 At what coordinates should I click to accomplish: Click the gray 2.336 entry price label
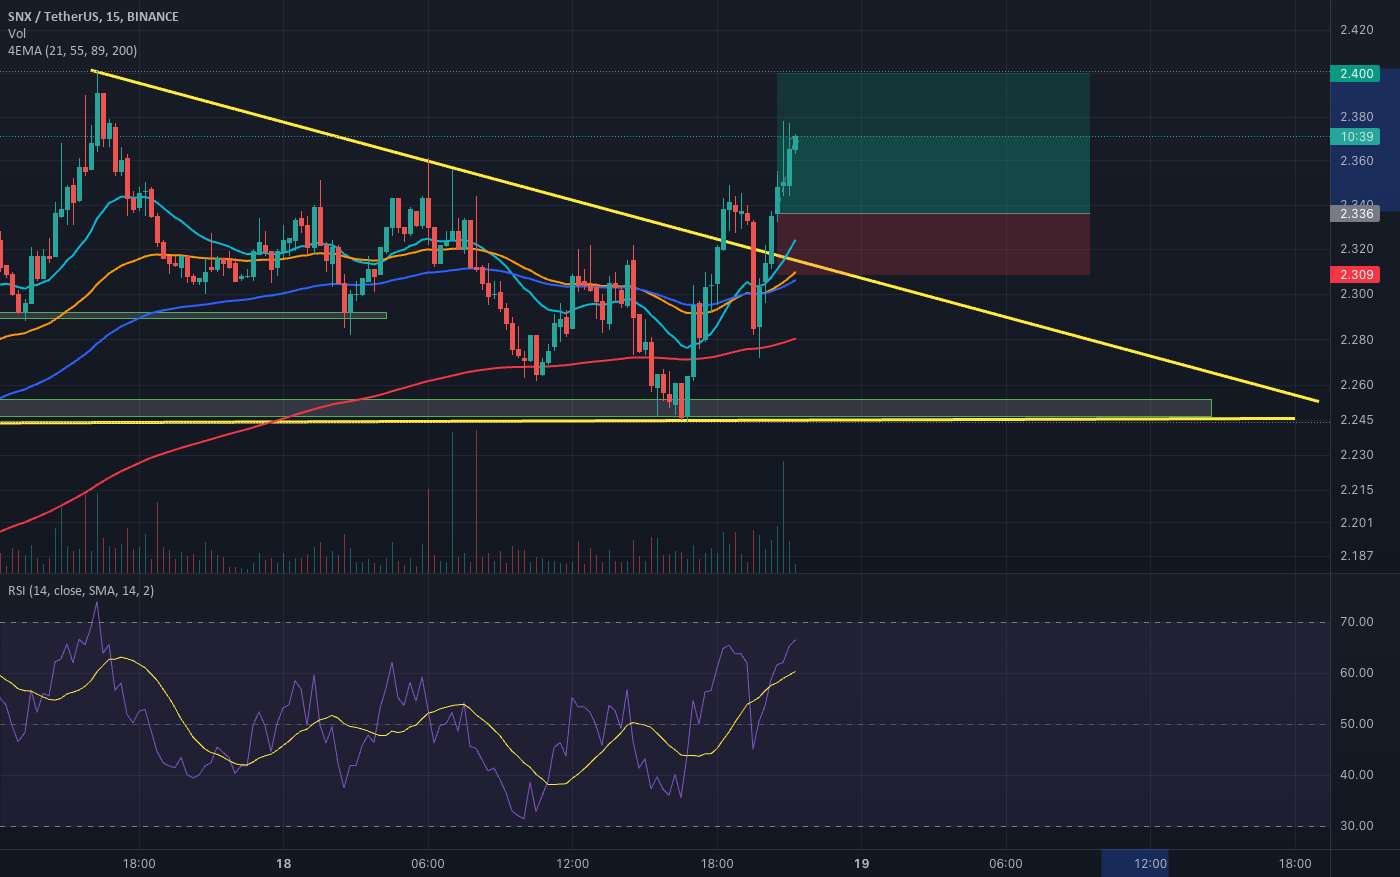point(1355,213)
